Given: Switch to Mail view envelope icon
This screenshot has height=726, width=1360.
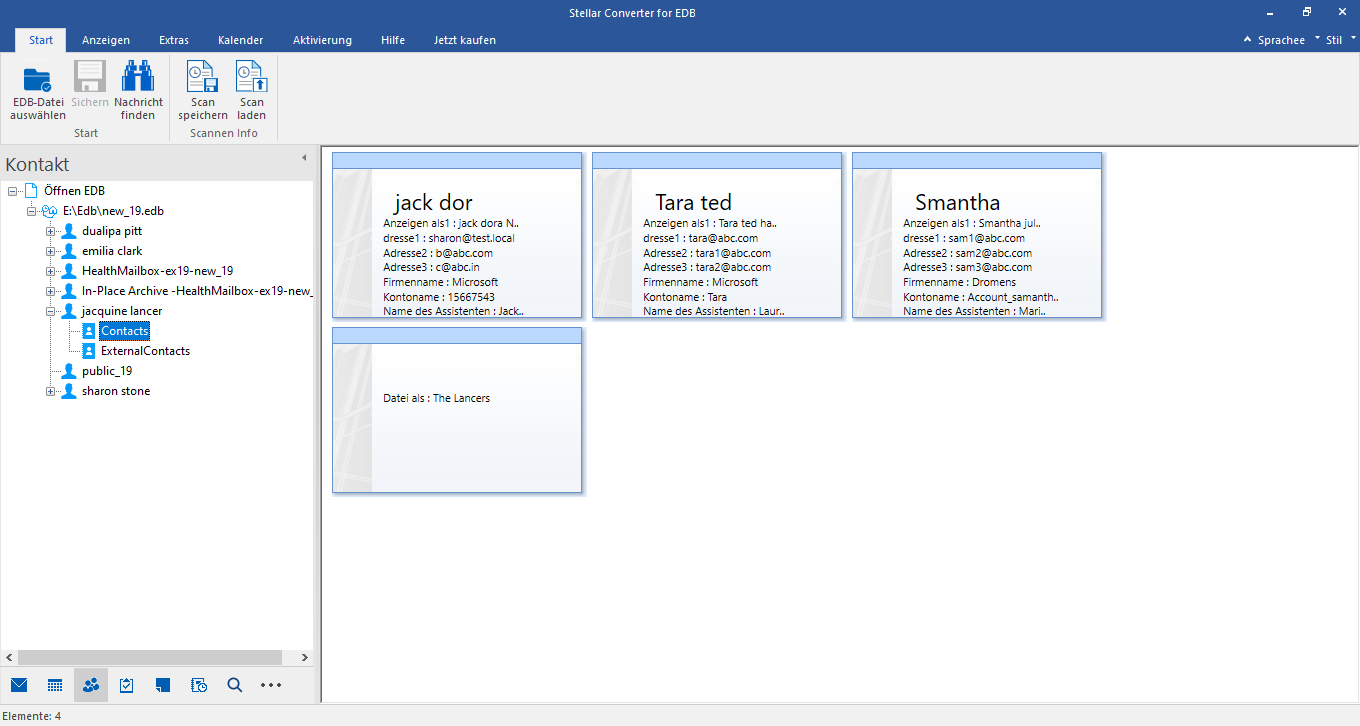Looking at the screenshot, I should coord(19,685).
